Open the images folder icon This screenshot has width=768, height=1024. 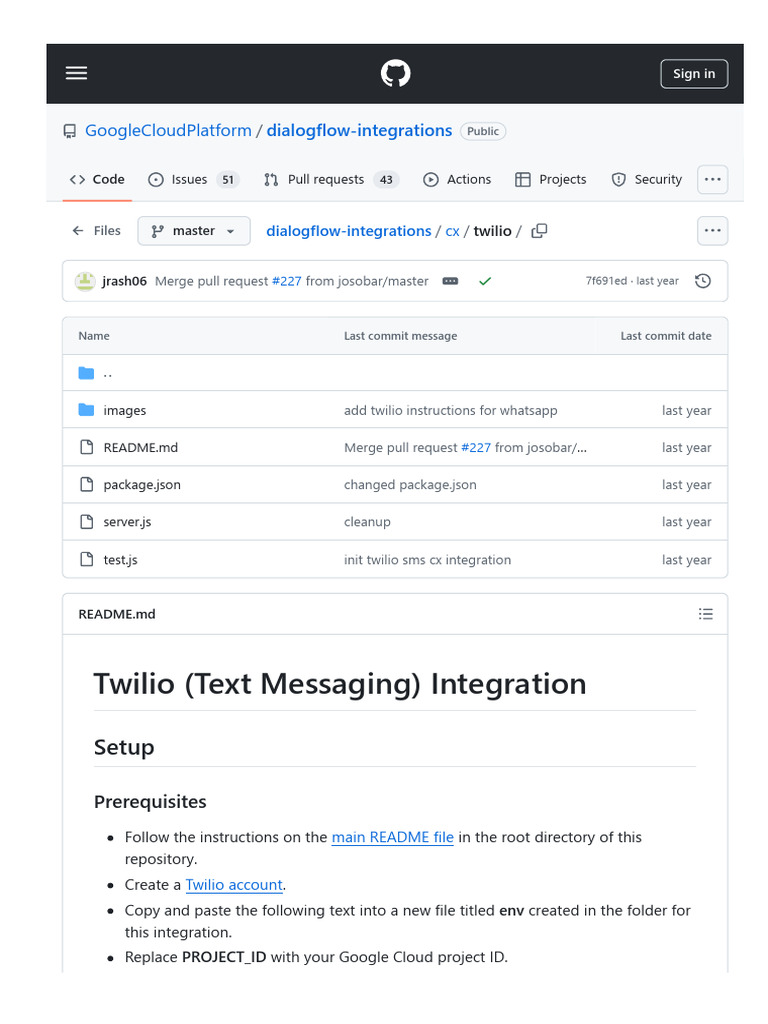point(86,410)
